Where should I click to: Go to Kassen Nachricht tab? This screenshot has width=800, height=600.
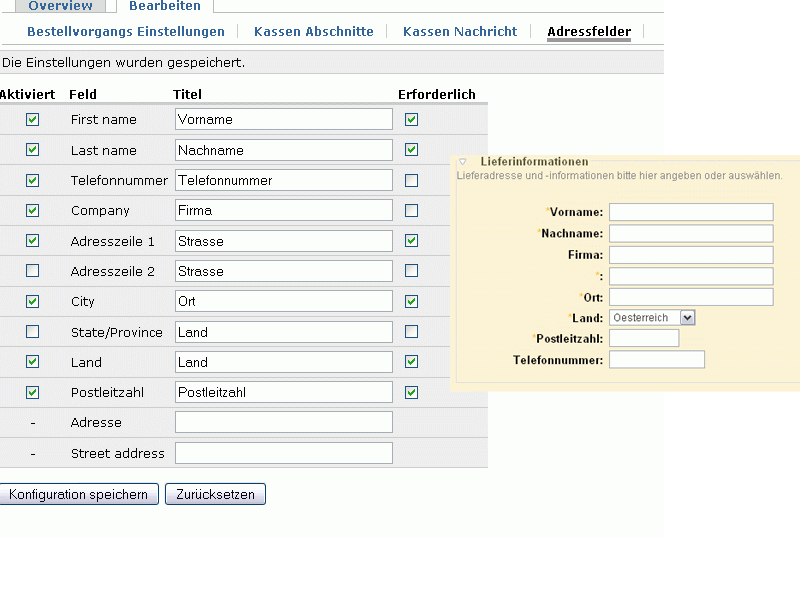coord(460,32)
